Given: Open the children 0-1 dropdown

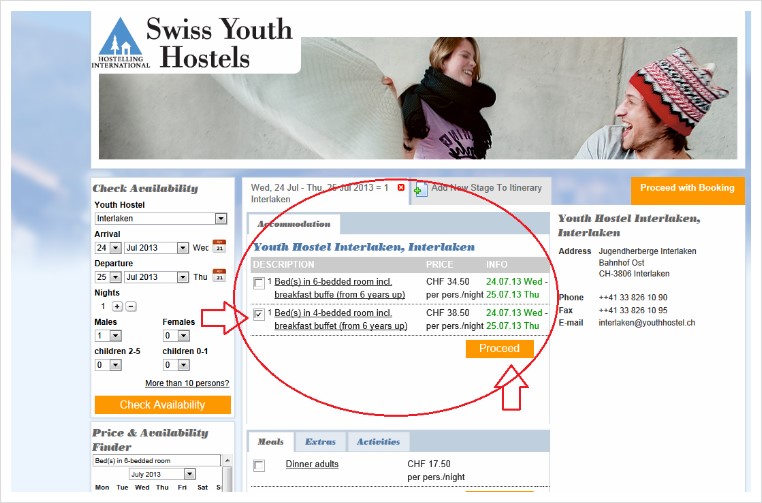Looking at the screenshot, I should click(x=184, y=365).
